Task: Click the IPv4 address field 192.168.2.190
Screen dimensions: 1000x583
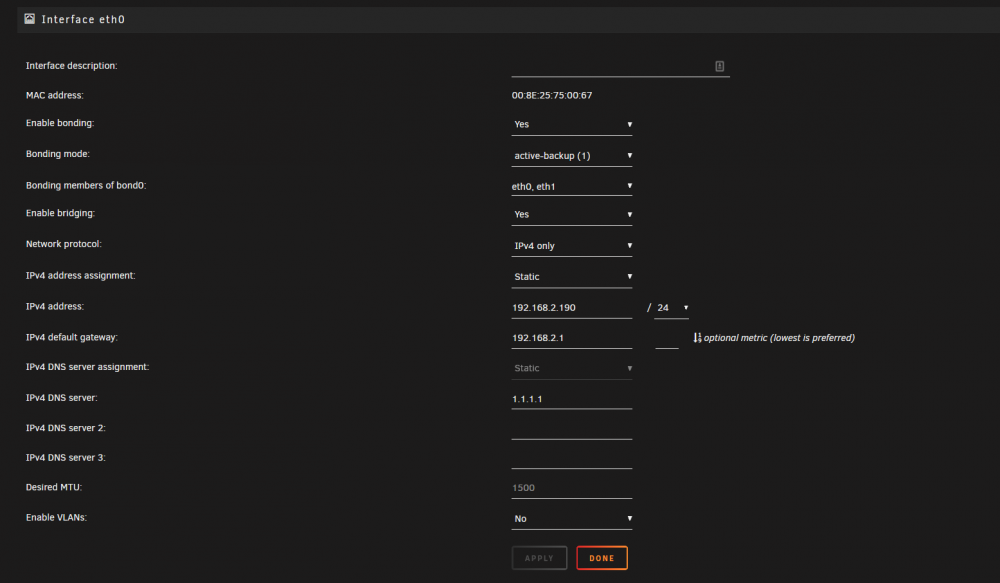Action: [x=571, y=308]
